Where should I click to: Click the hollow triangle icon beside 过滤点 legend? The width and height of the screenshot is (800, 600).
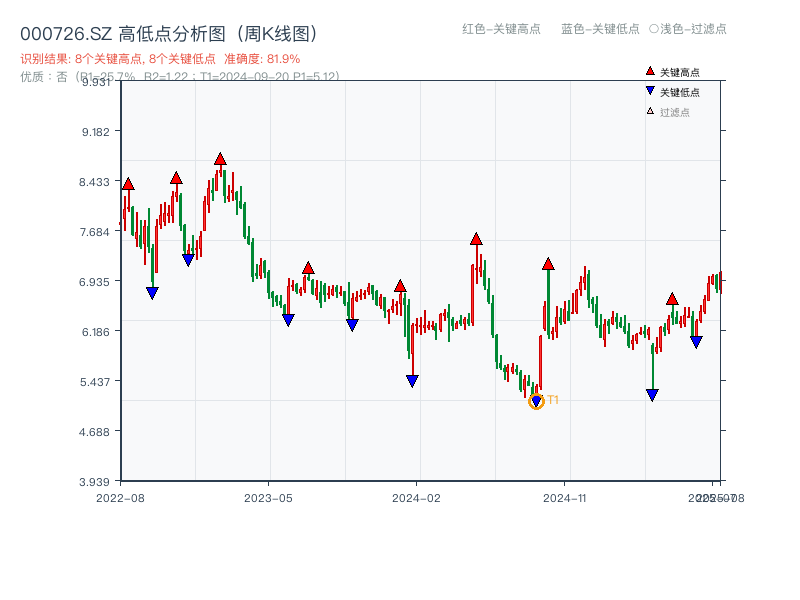pyautogui.click(x=650, y=111)
